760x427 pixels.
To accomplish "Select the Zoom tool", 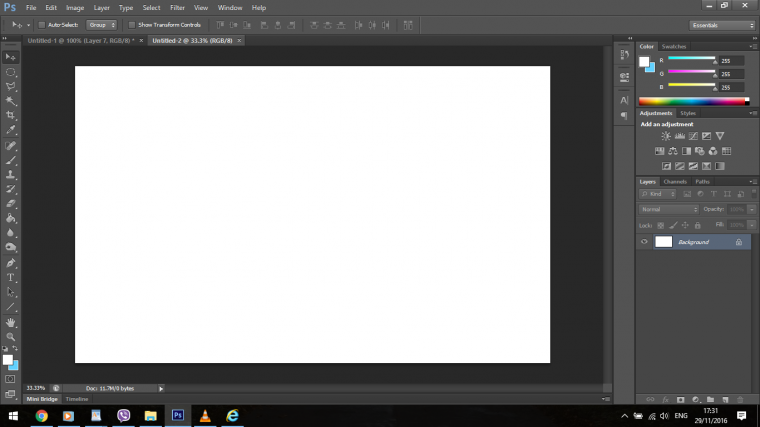I will click(x=10, y=336).
